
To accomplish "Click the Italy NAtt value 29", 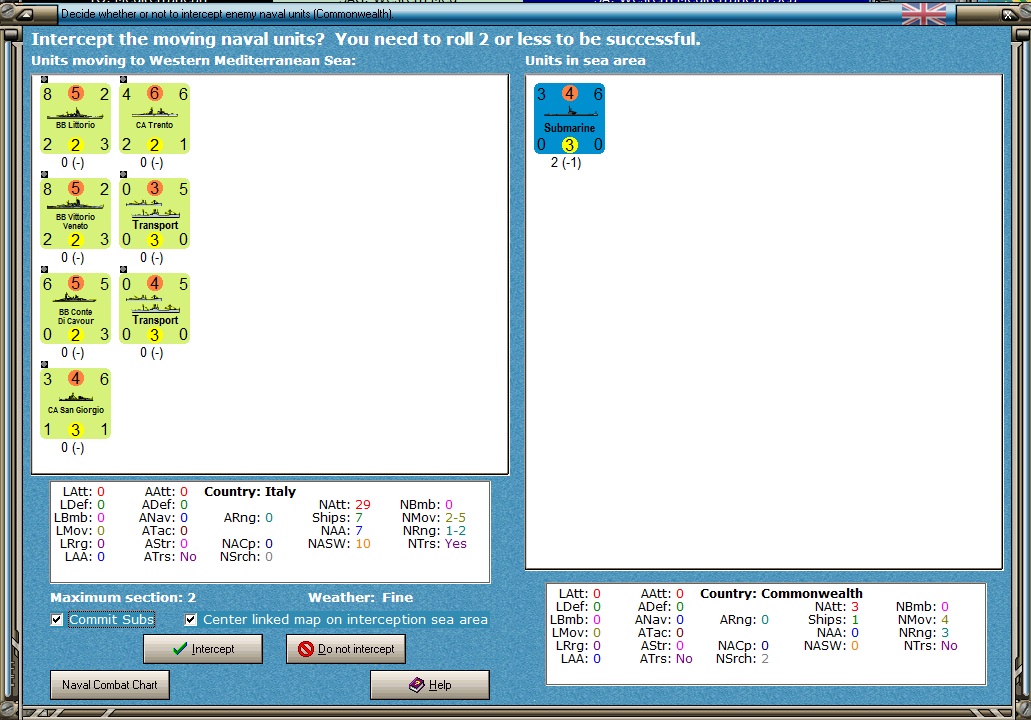I will tap(363, 505).
